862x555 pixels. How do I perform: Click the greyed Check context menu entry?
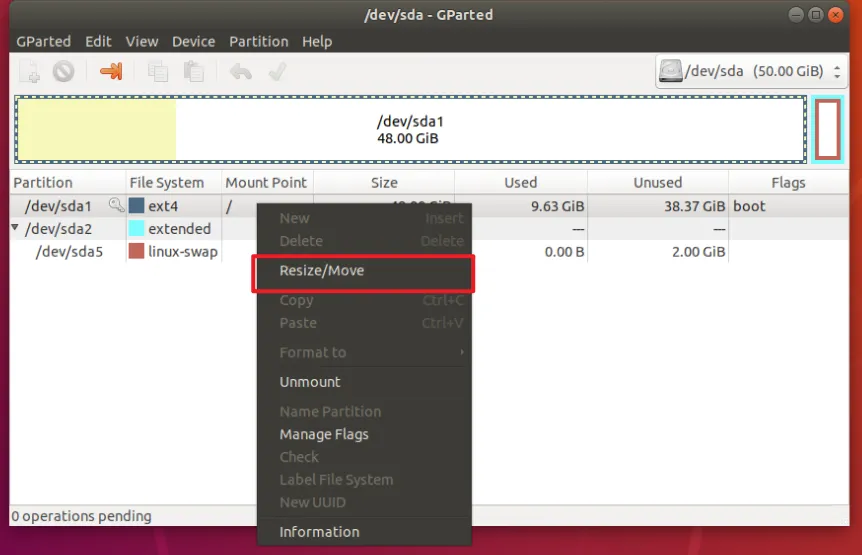tap(364, 457)
